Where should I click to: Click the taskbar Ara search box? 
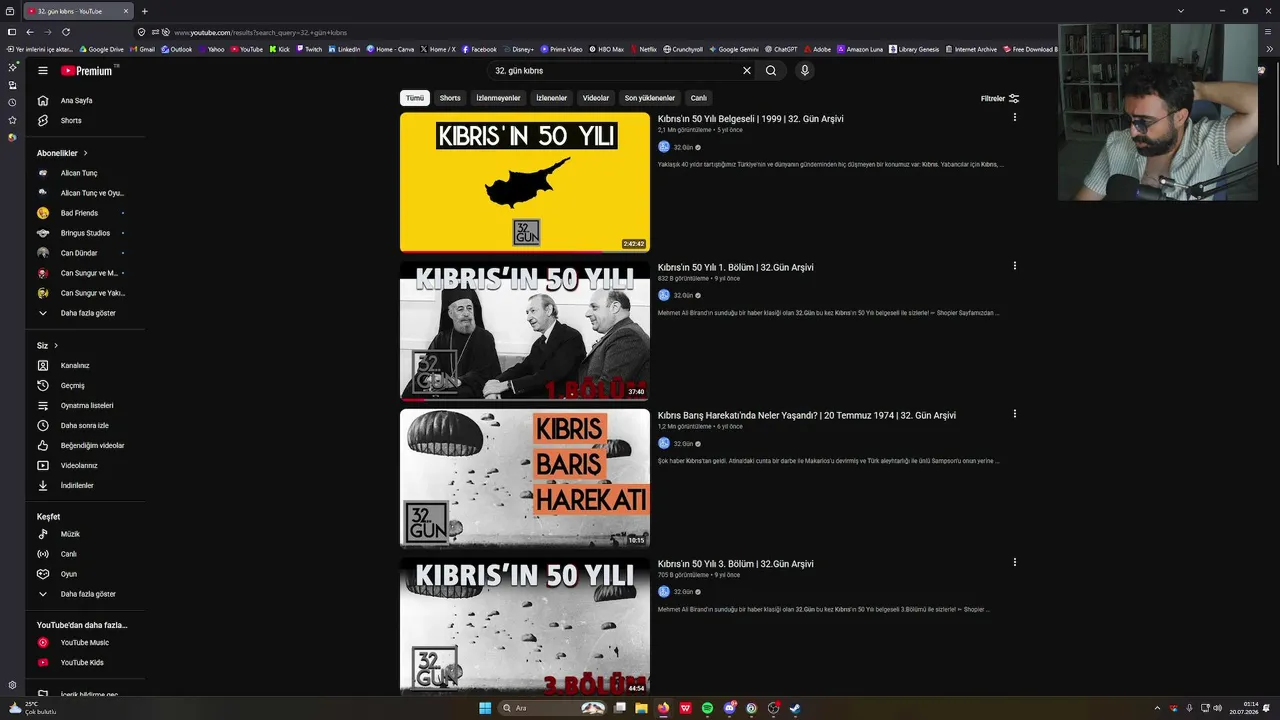(553, 708)
